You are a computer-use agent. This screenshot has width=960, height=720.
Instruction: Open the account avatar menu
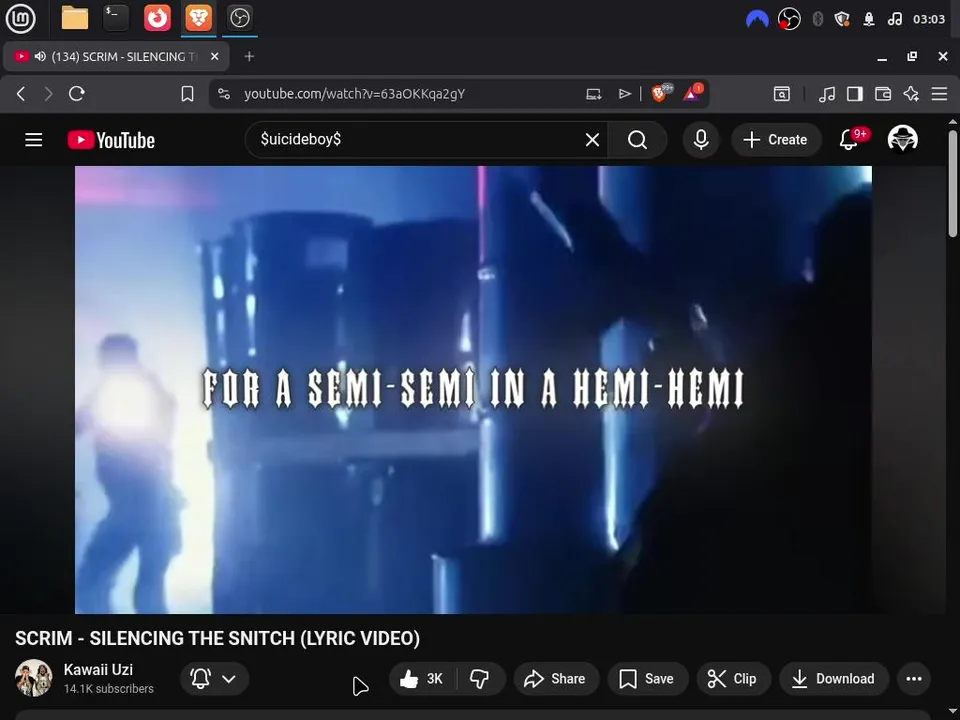click(x=902, y=138)
